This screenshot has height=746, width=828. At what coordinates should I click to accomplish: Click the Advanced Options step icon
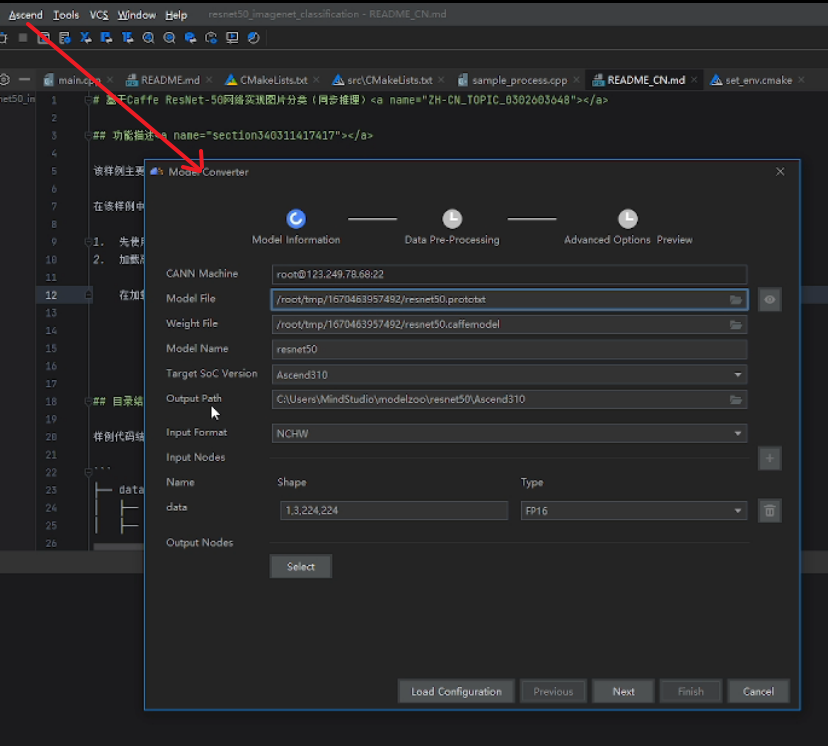628,219
